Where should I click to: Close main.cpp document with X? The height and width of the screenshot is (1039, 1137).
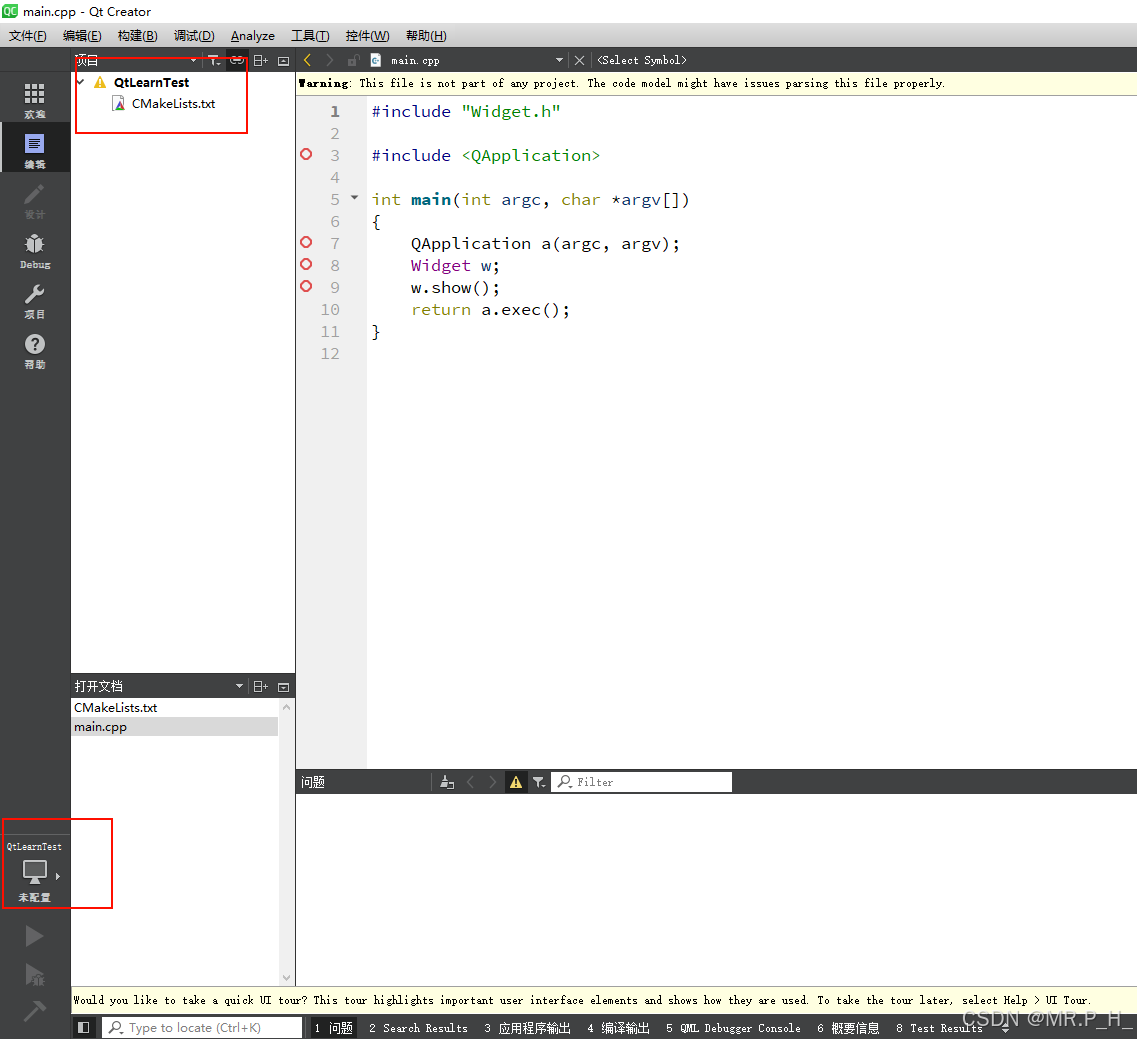point(579,60)
